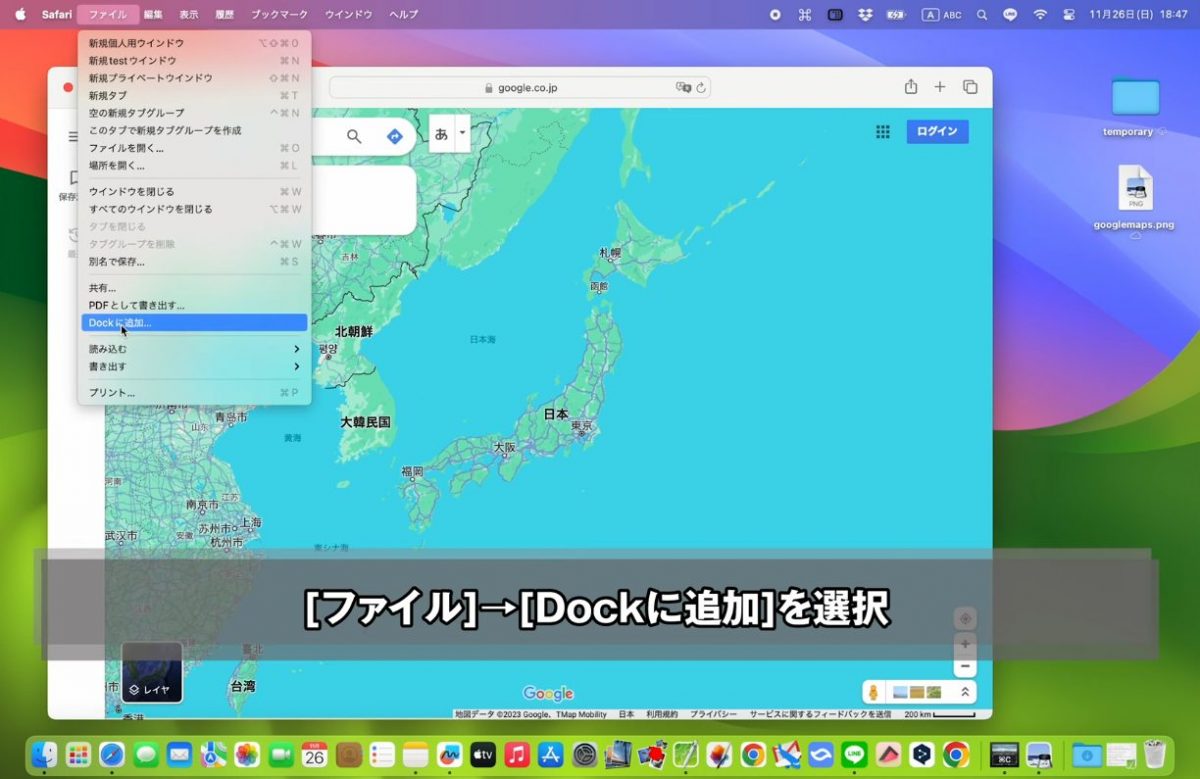Choose '新規プライベートウインドウ' menu entry
This screenshot has width=1200, height=779.
[194, 78]
